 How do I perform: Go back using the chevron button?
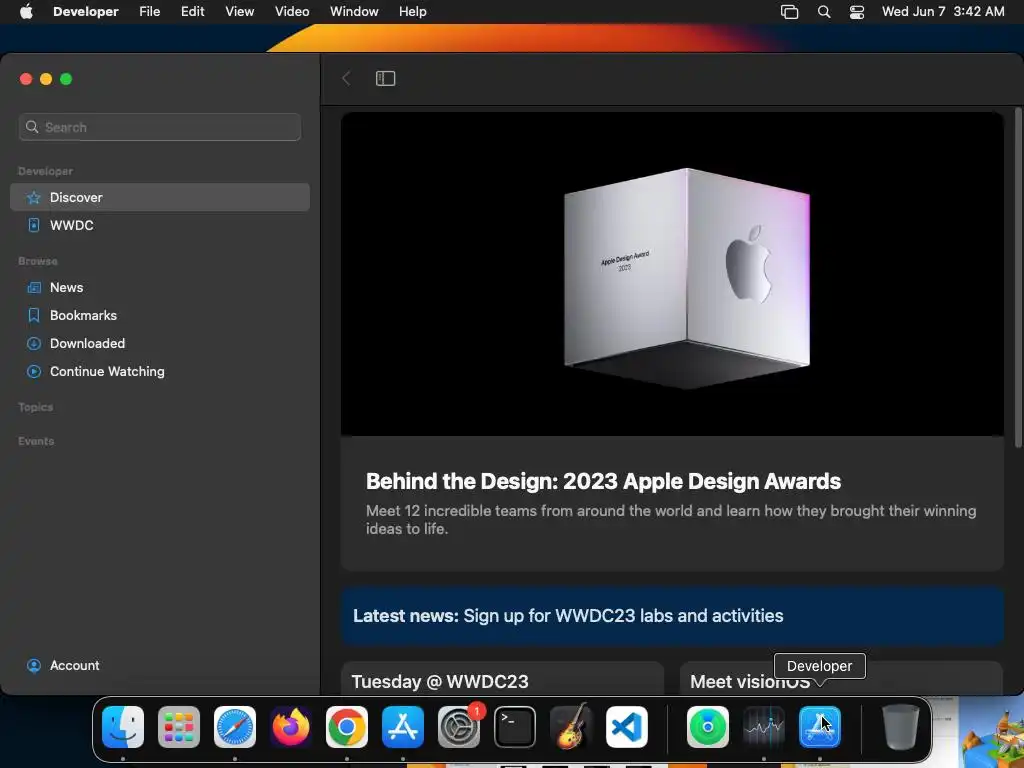click(346, 78)
